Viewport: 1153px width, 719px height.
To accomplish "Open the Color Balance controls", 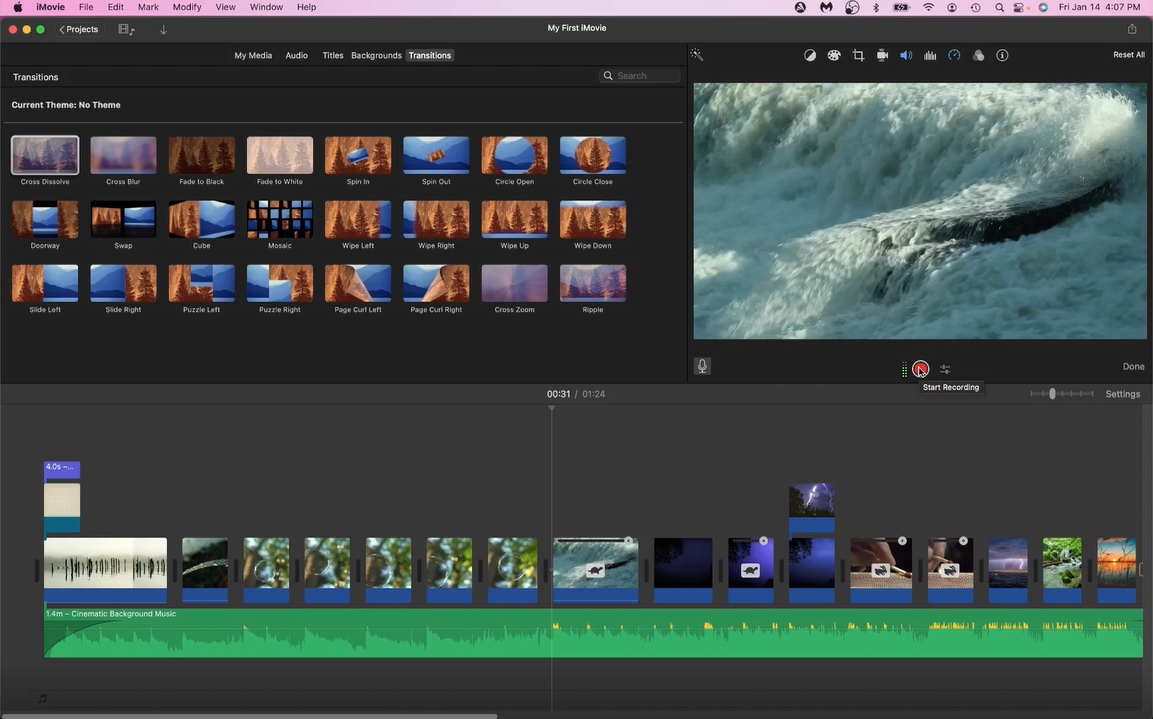I will point(810,55).
